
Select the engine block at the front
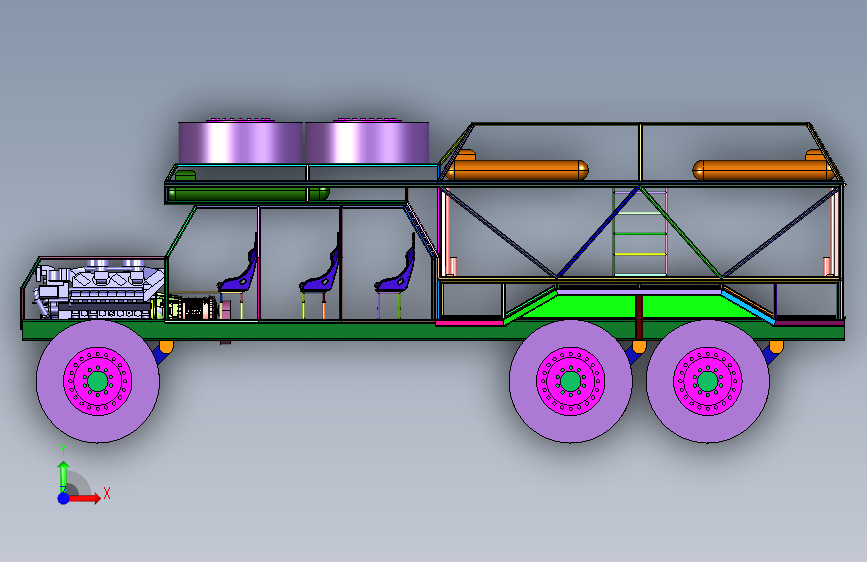[x=100, y=290]
